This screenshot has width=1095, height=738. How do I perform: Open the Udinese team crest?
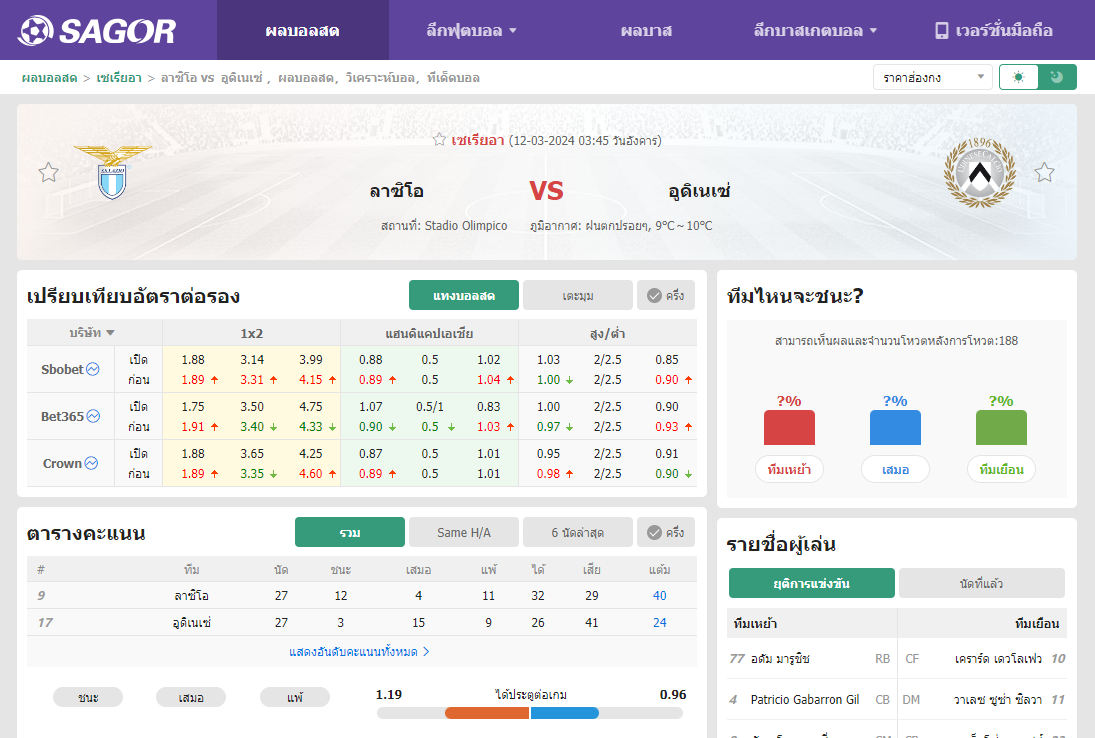(x=979, y=172)
